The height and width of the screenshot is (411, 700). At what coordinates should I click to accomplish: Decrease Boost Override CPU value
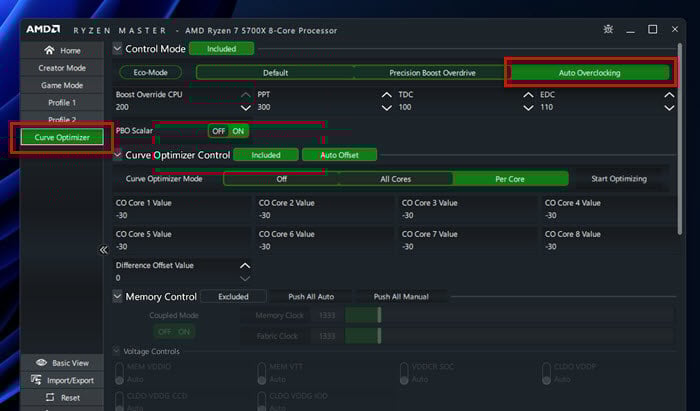(x=246, y=108)
